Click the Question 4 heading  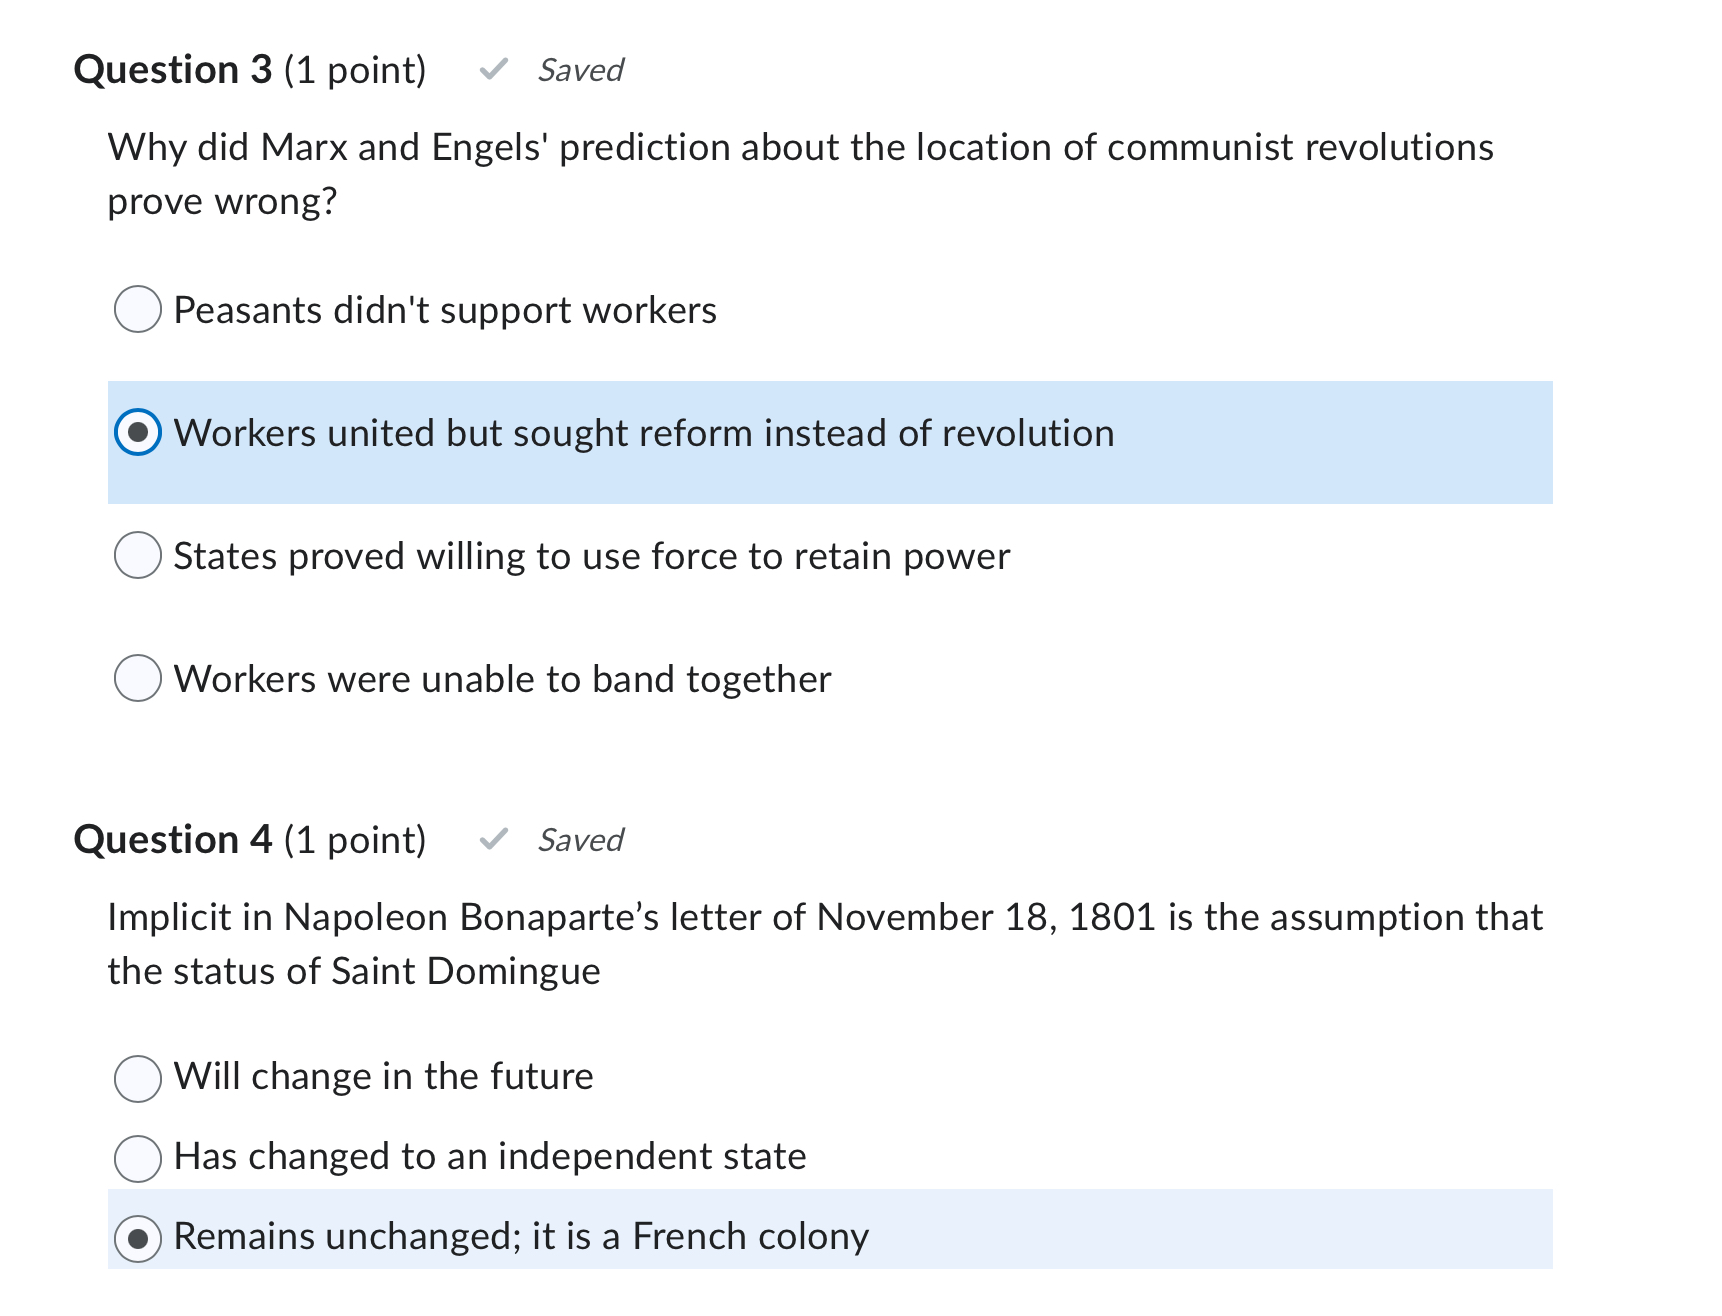click(x=172, y=838)
